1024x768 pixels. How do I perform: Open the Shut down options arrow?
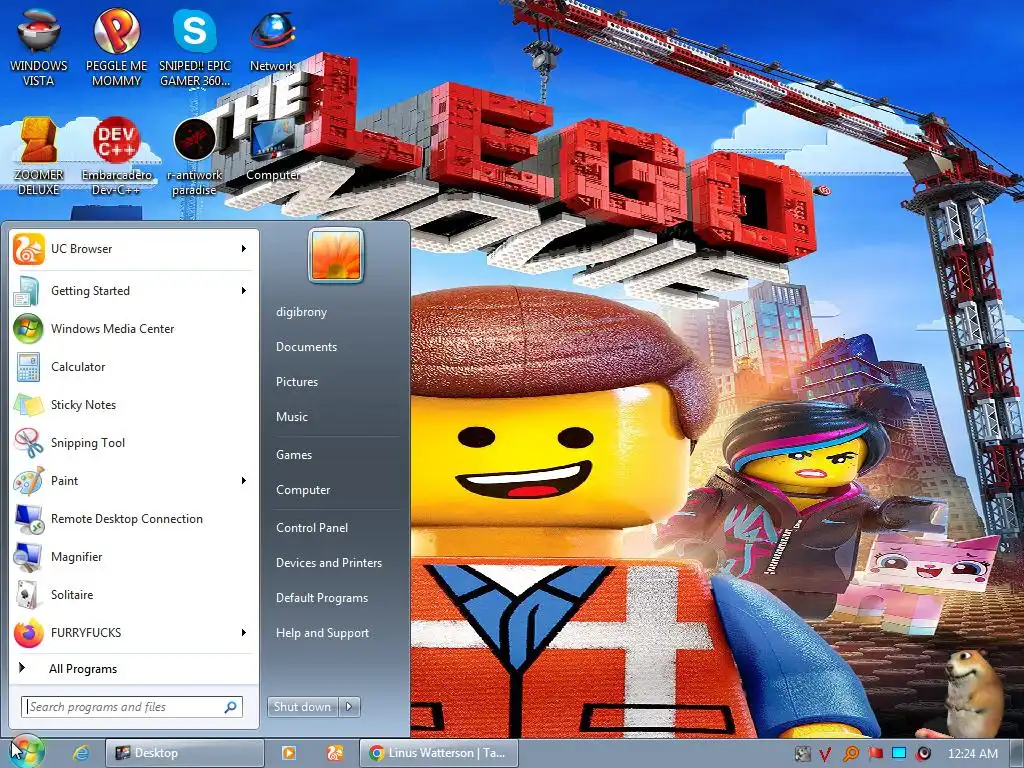pyautogui.click(x=349, y=707)
